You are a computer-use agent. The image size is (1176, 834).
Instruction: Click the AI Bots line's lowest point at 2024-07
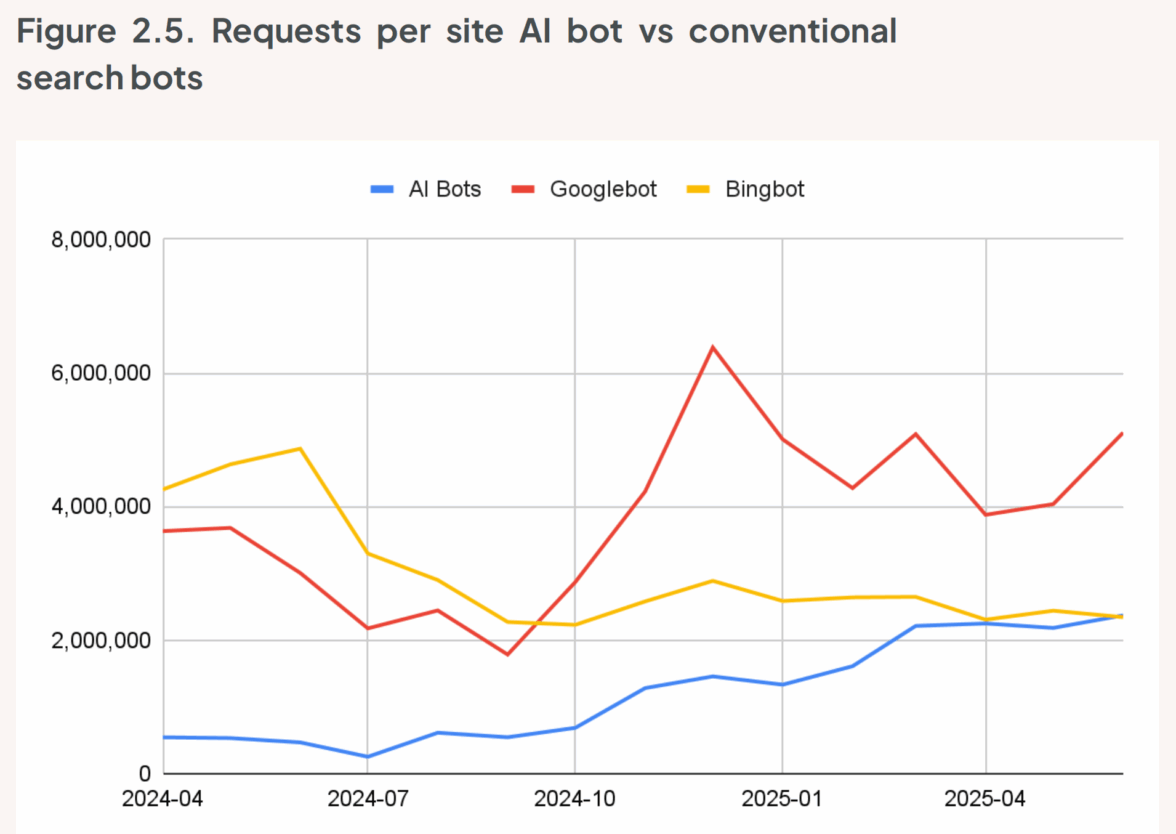coord(367,757)
